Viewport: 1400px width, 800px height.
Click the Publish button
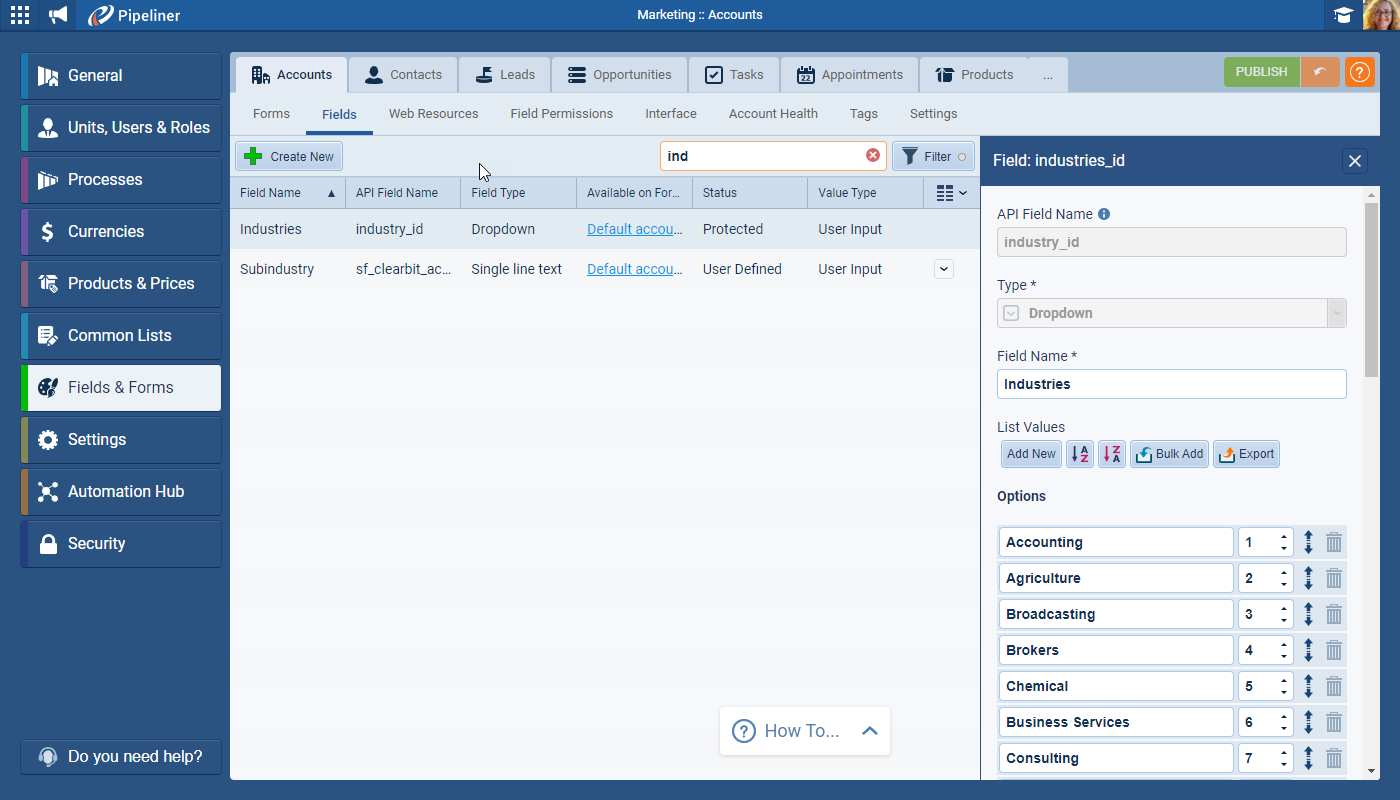(x=1261, y=72)
